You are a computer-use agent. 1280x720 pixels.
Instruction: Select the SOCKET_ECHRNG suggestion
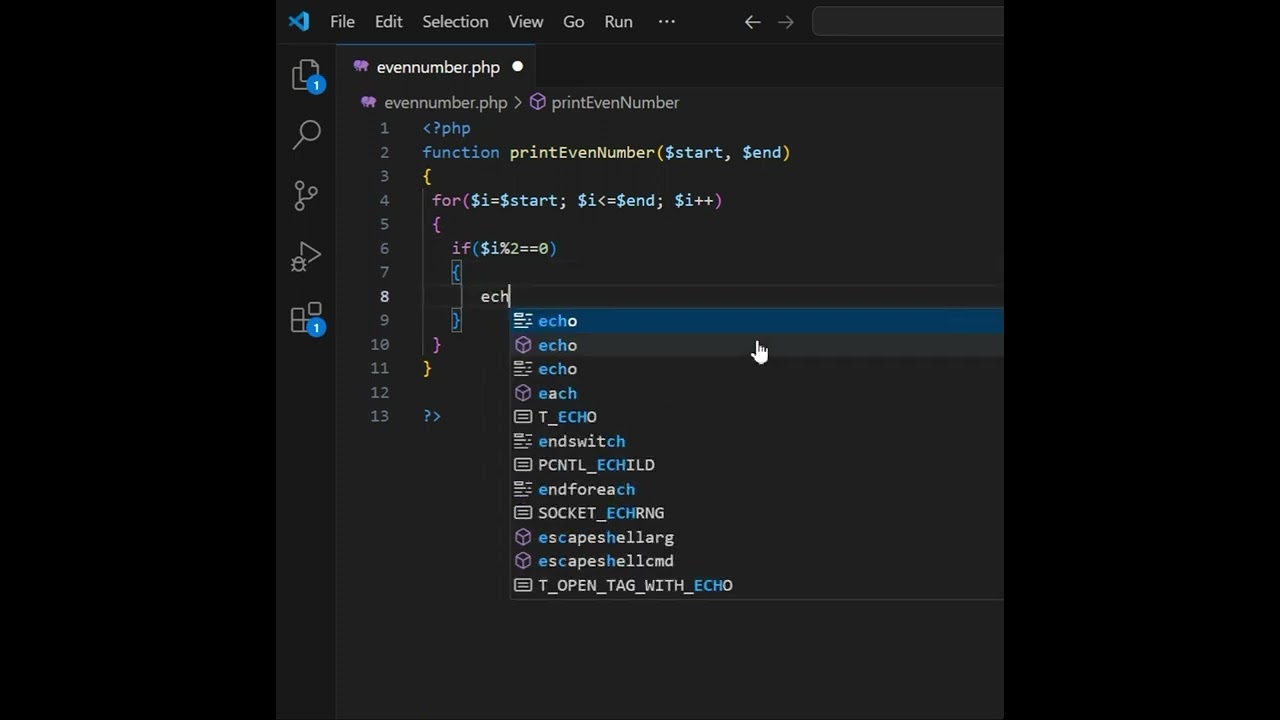point(757,513)
